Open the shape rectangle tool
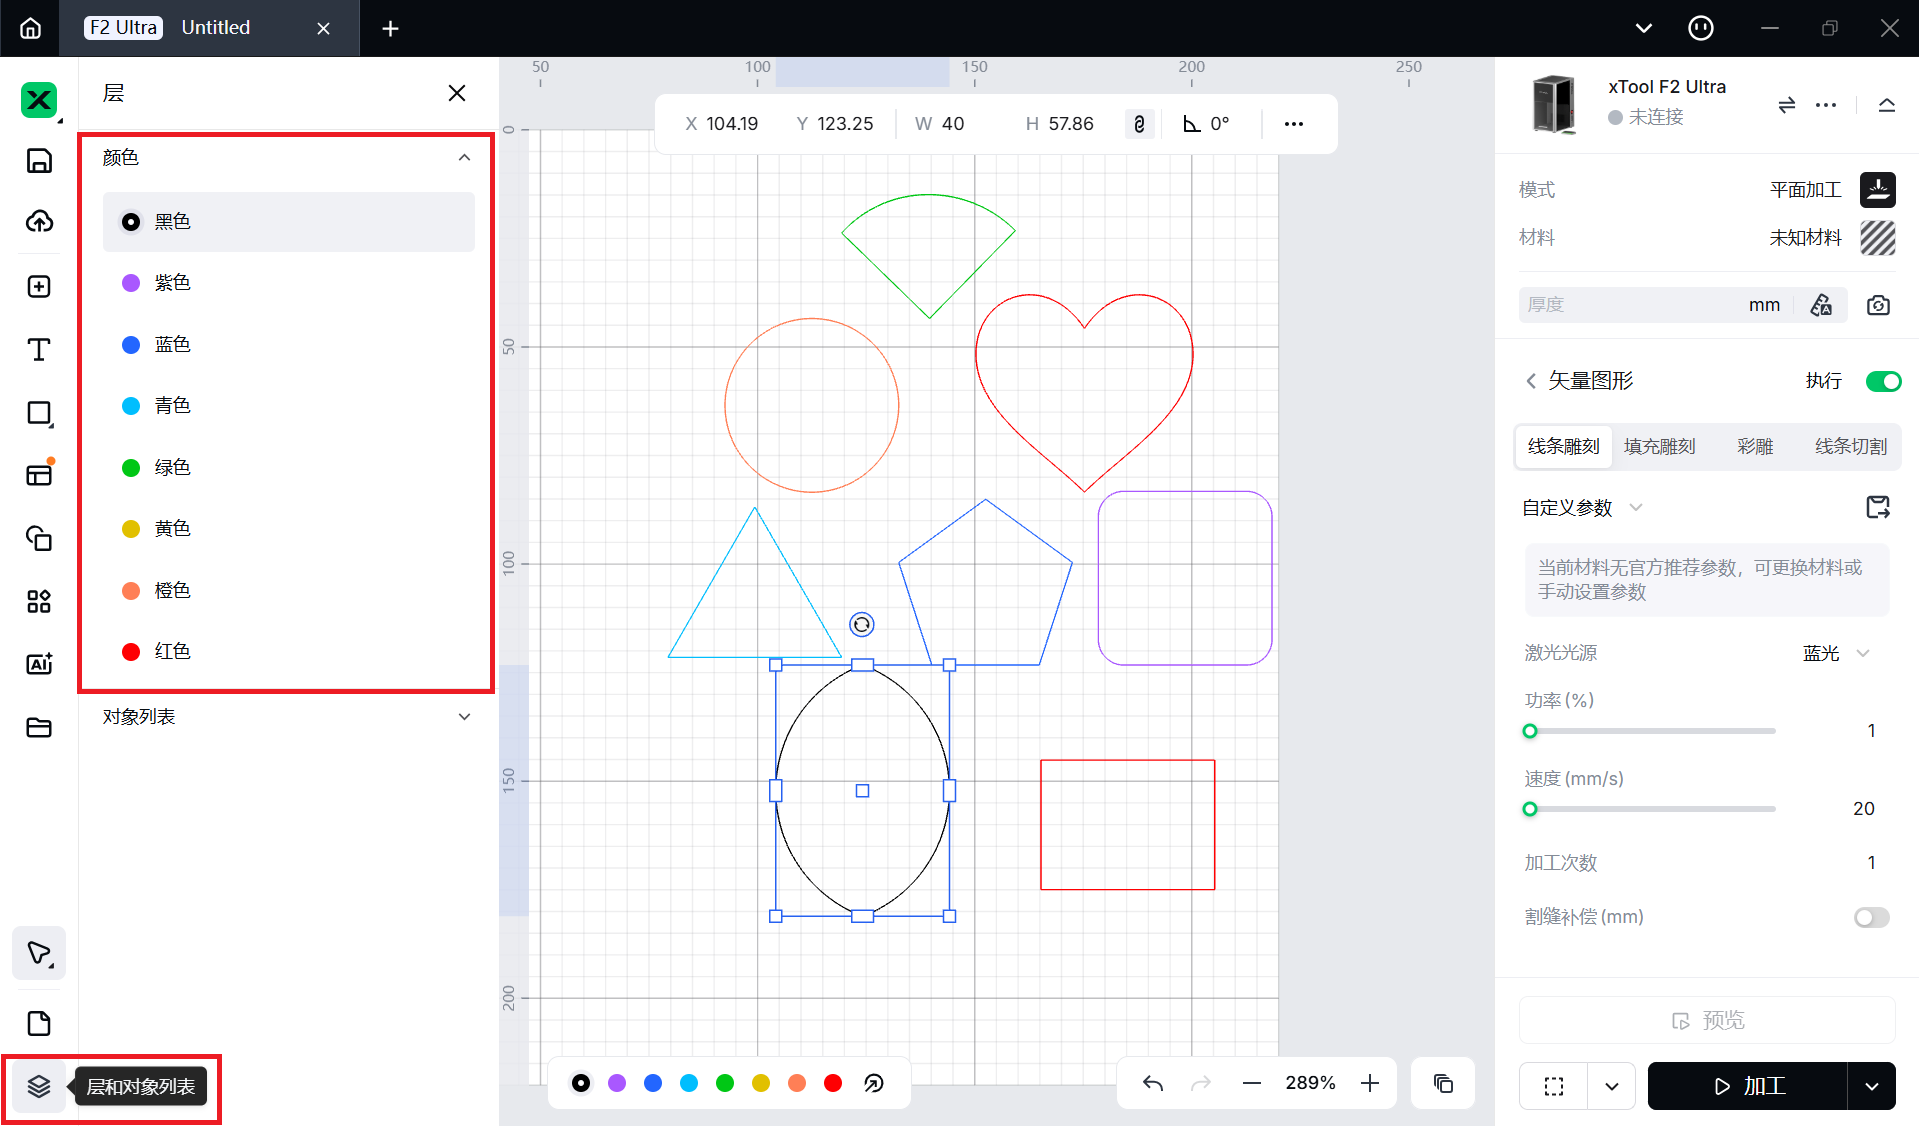The image size is (1919, 1126). tap(39, 413)
